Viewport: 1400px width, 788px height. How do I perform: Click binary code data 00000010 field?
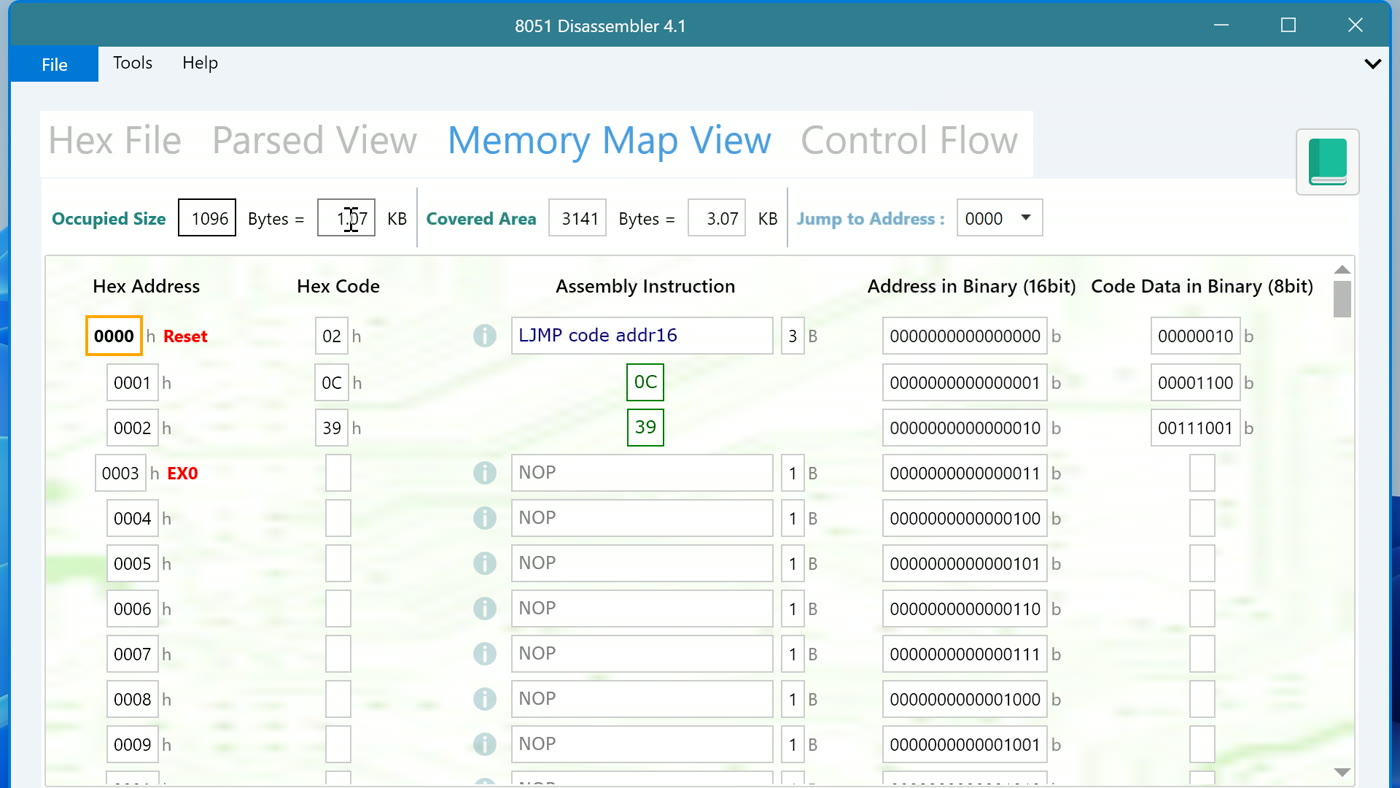click(1196, 336)
